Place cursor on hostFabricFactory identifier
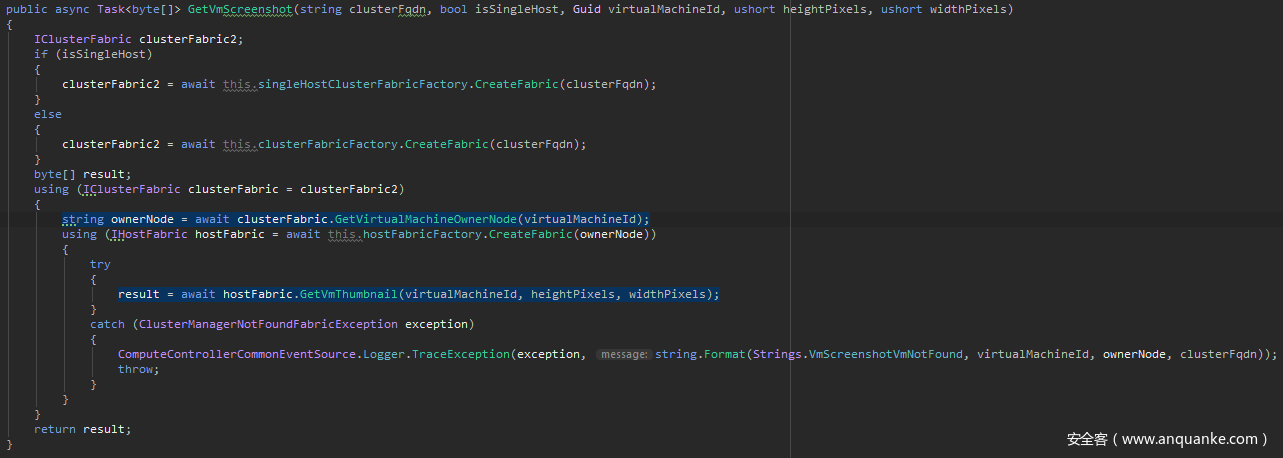Viewport: 1283px width, 458px height. tap(423, 234)
